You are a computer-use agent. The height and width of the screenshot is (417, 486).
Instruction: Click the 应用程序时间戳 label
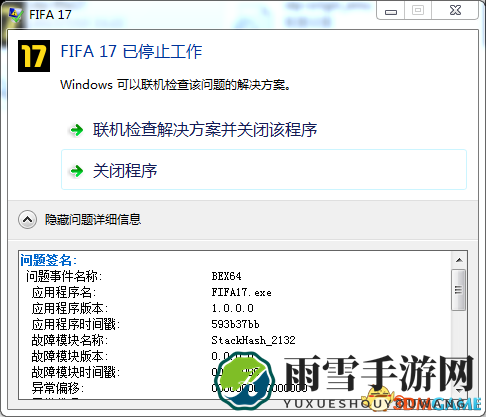point(76,324)
